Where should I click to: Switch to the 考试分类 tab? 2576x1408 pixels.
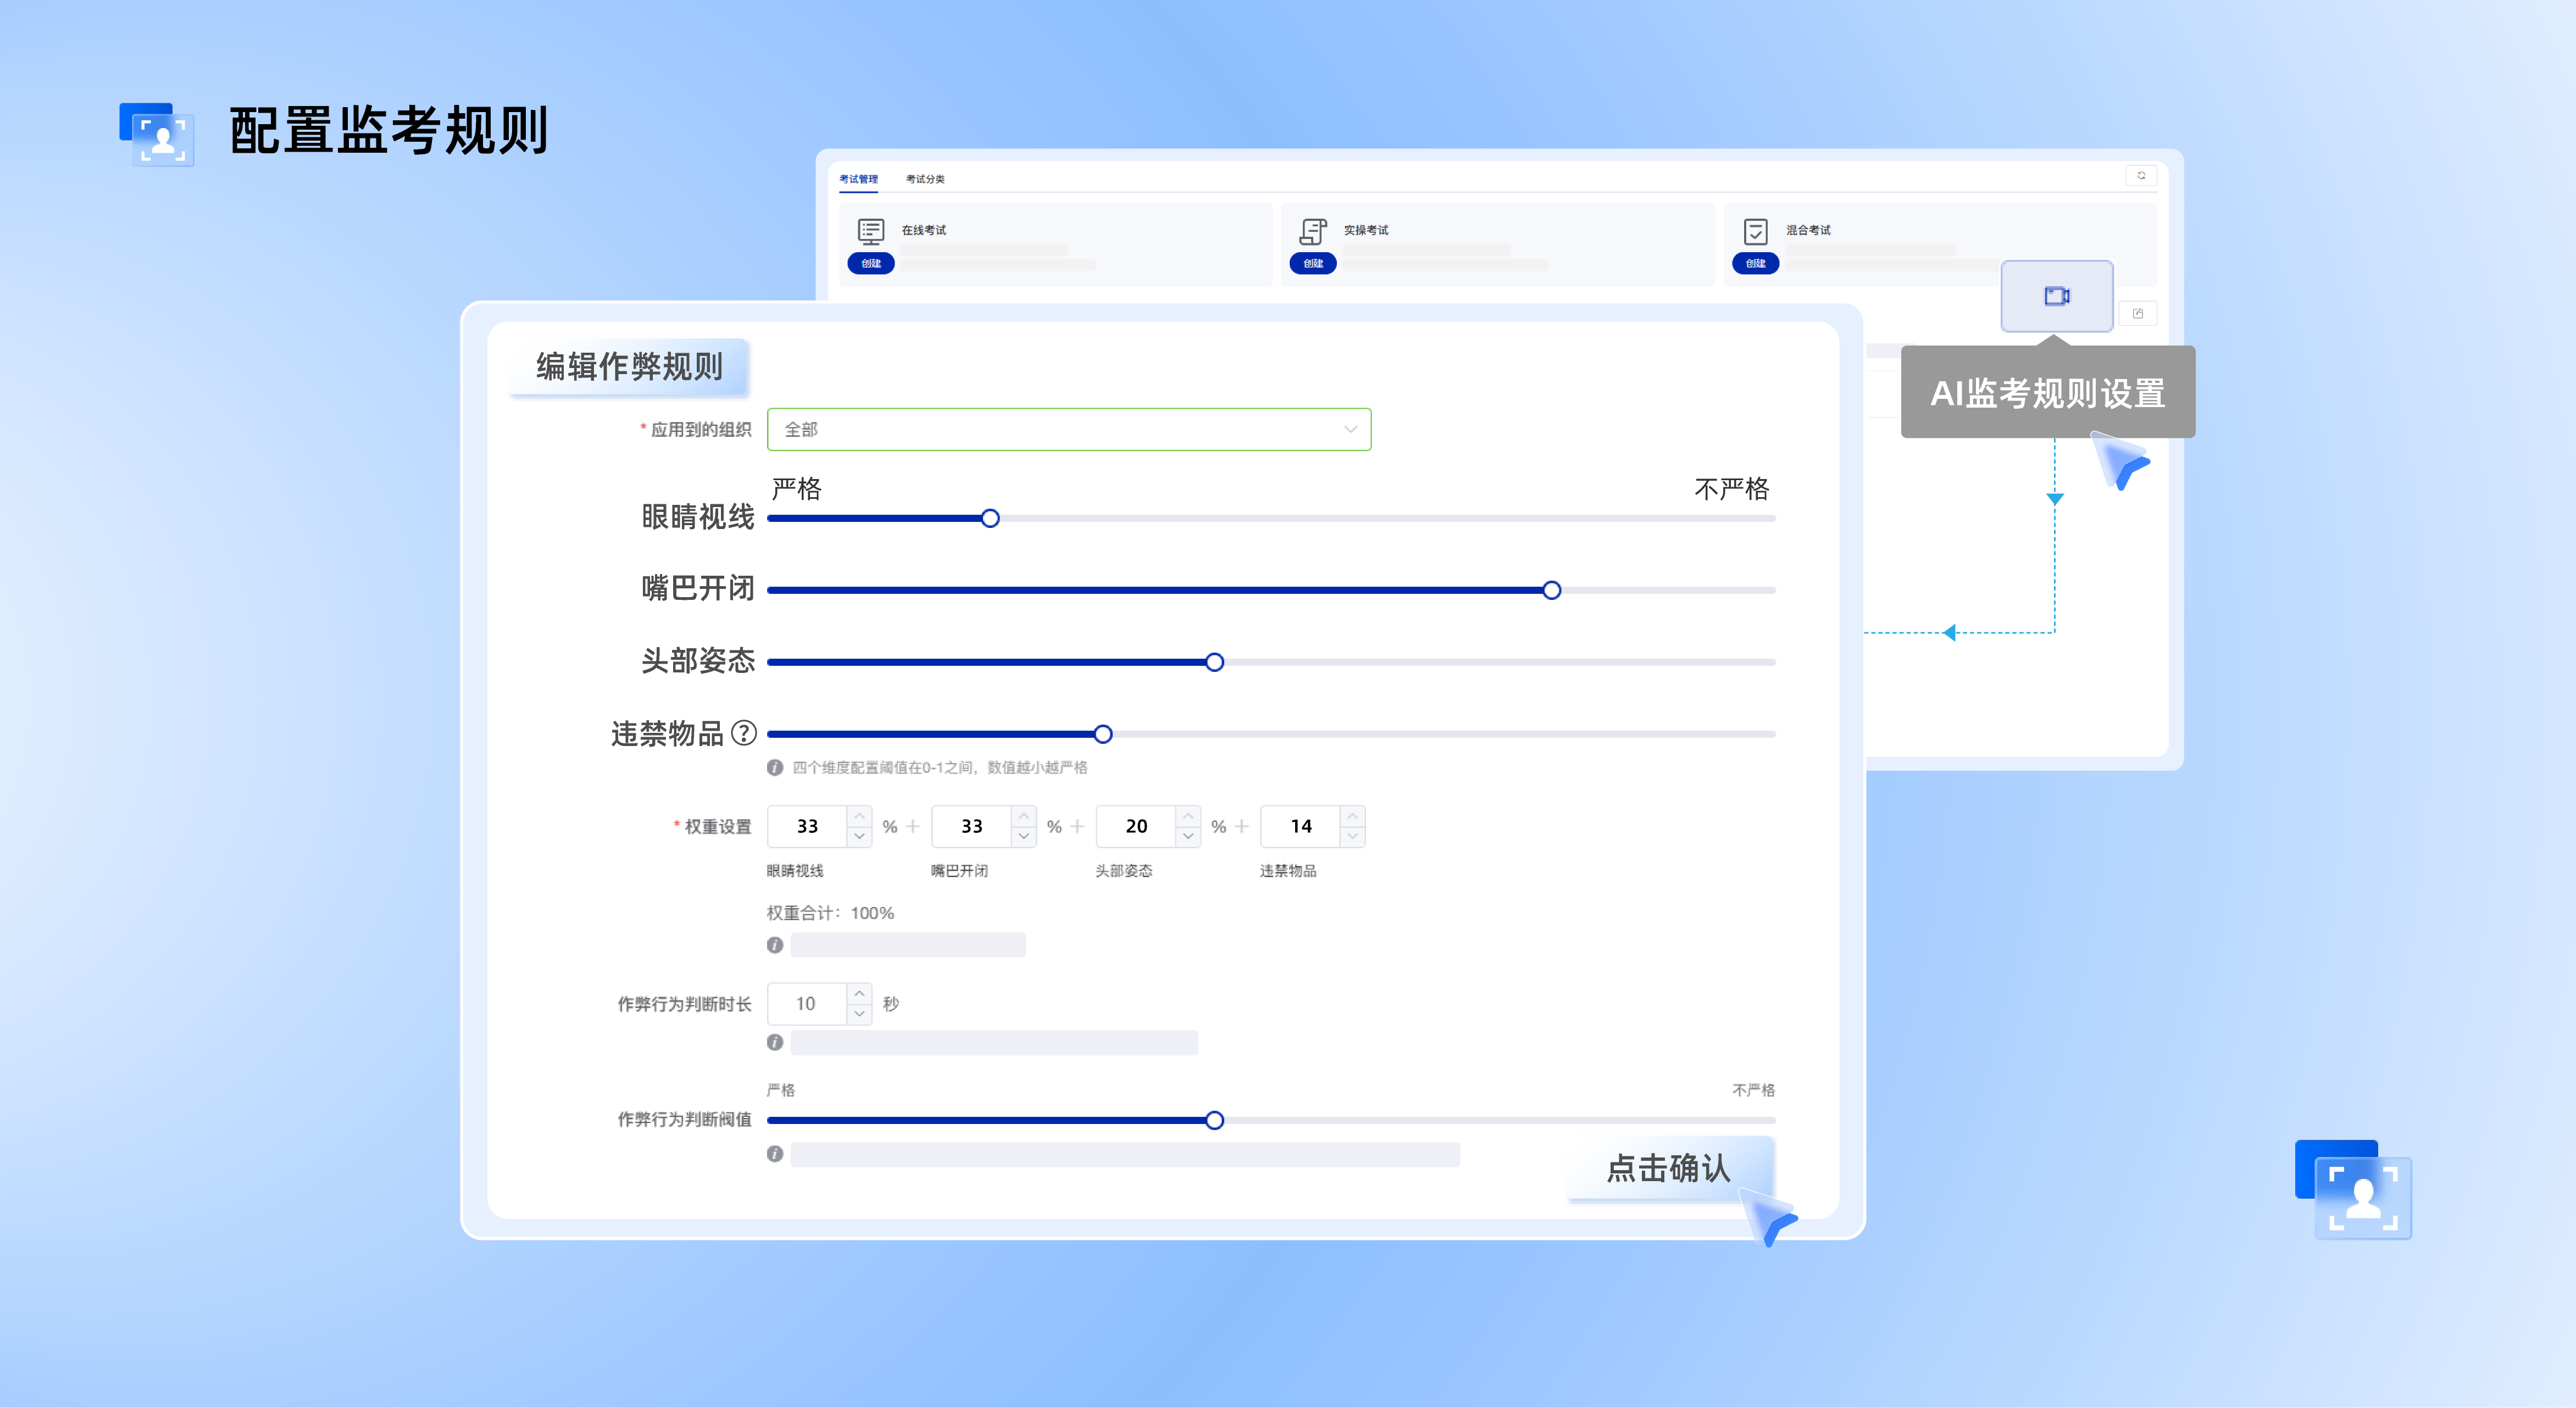click(925, 179)
